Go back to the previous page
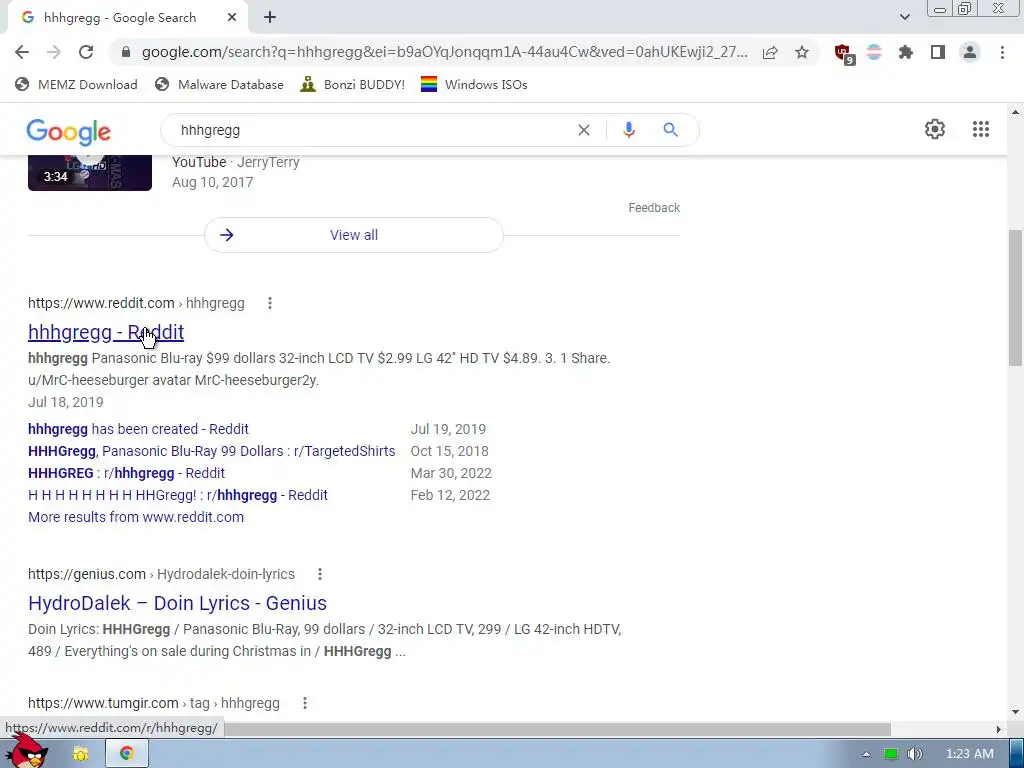The image size is (1024, 768). coord(22,52)
